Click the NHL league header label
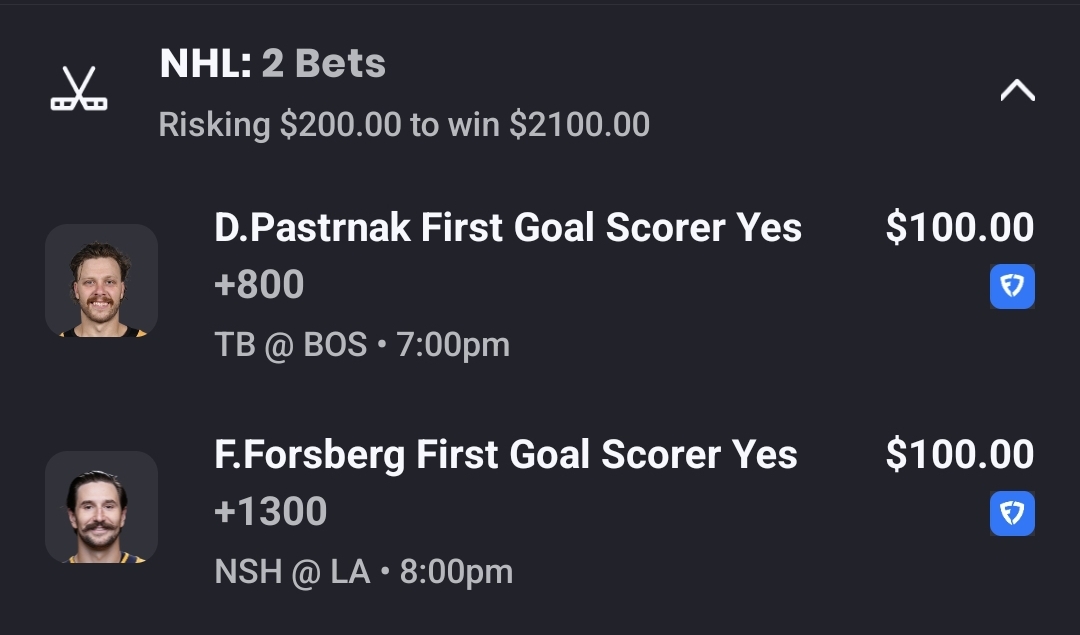 click(205, 64)
